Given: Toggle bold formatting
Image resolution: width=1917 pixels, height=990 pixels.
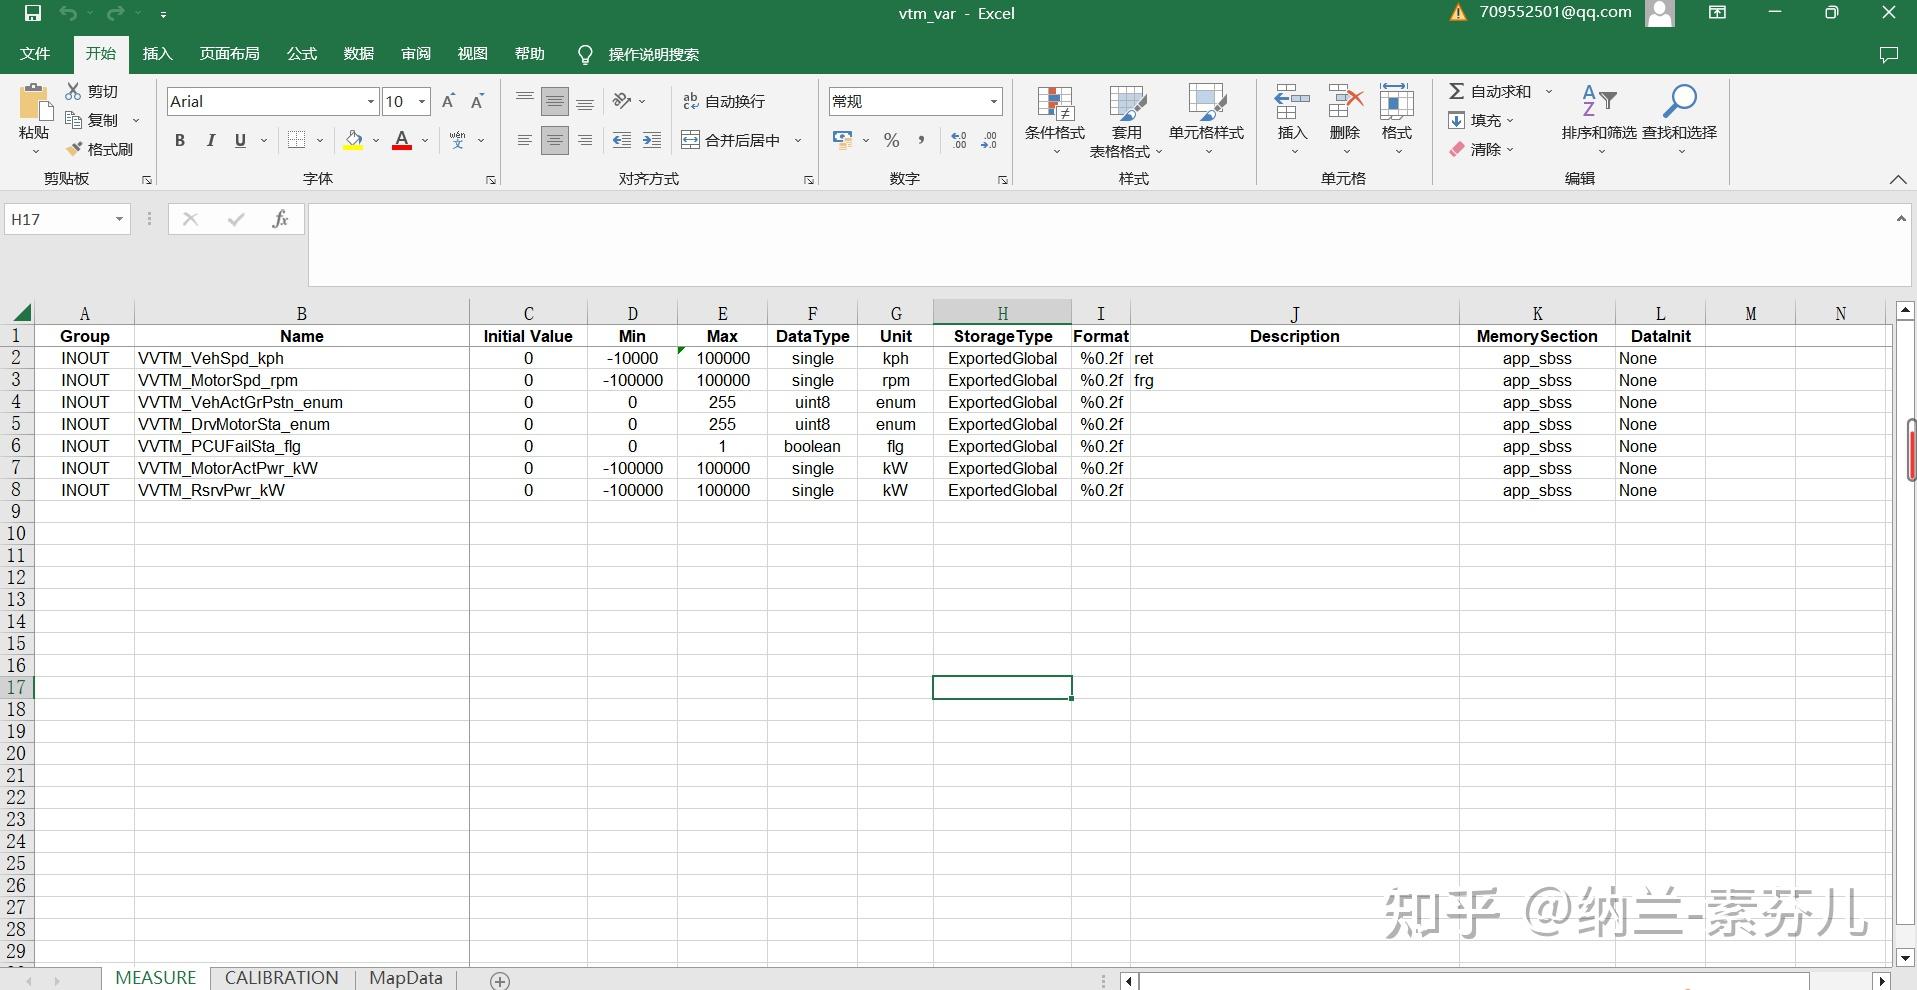Looking at the screenshot, I should point(180,140).
